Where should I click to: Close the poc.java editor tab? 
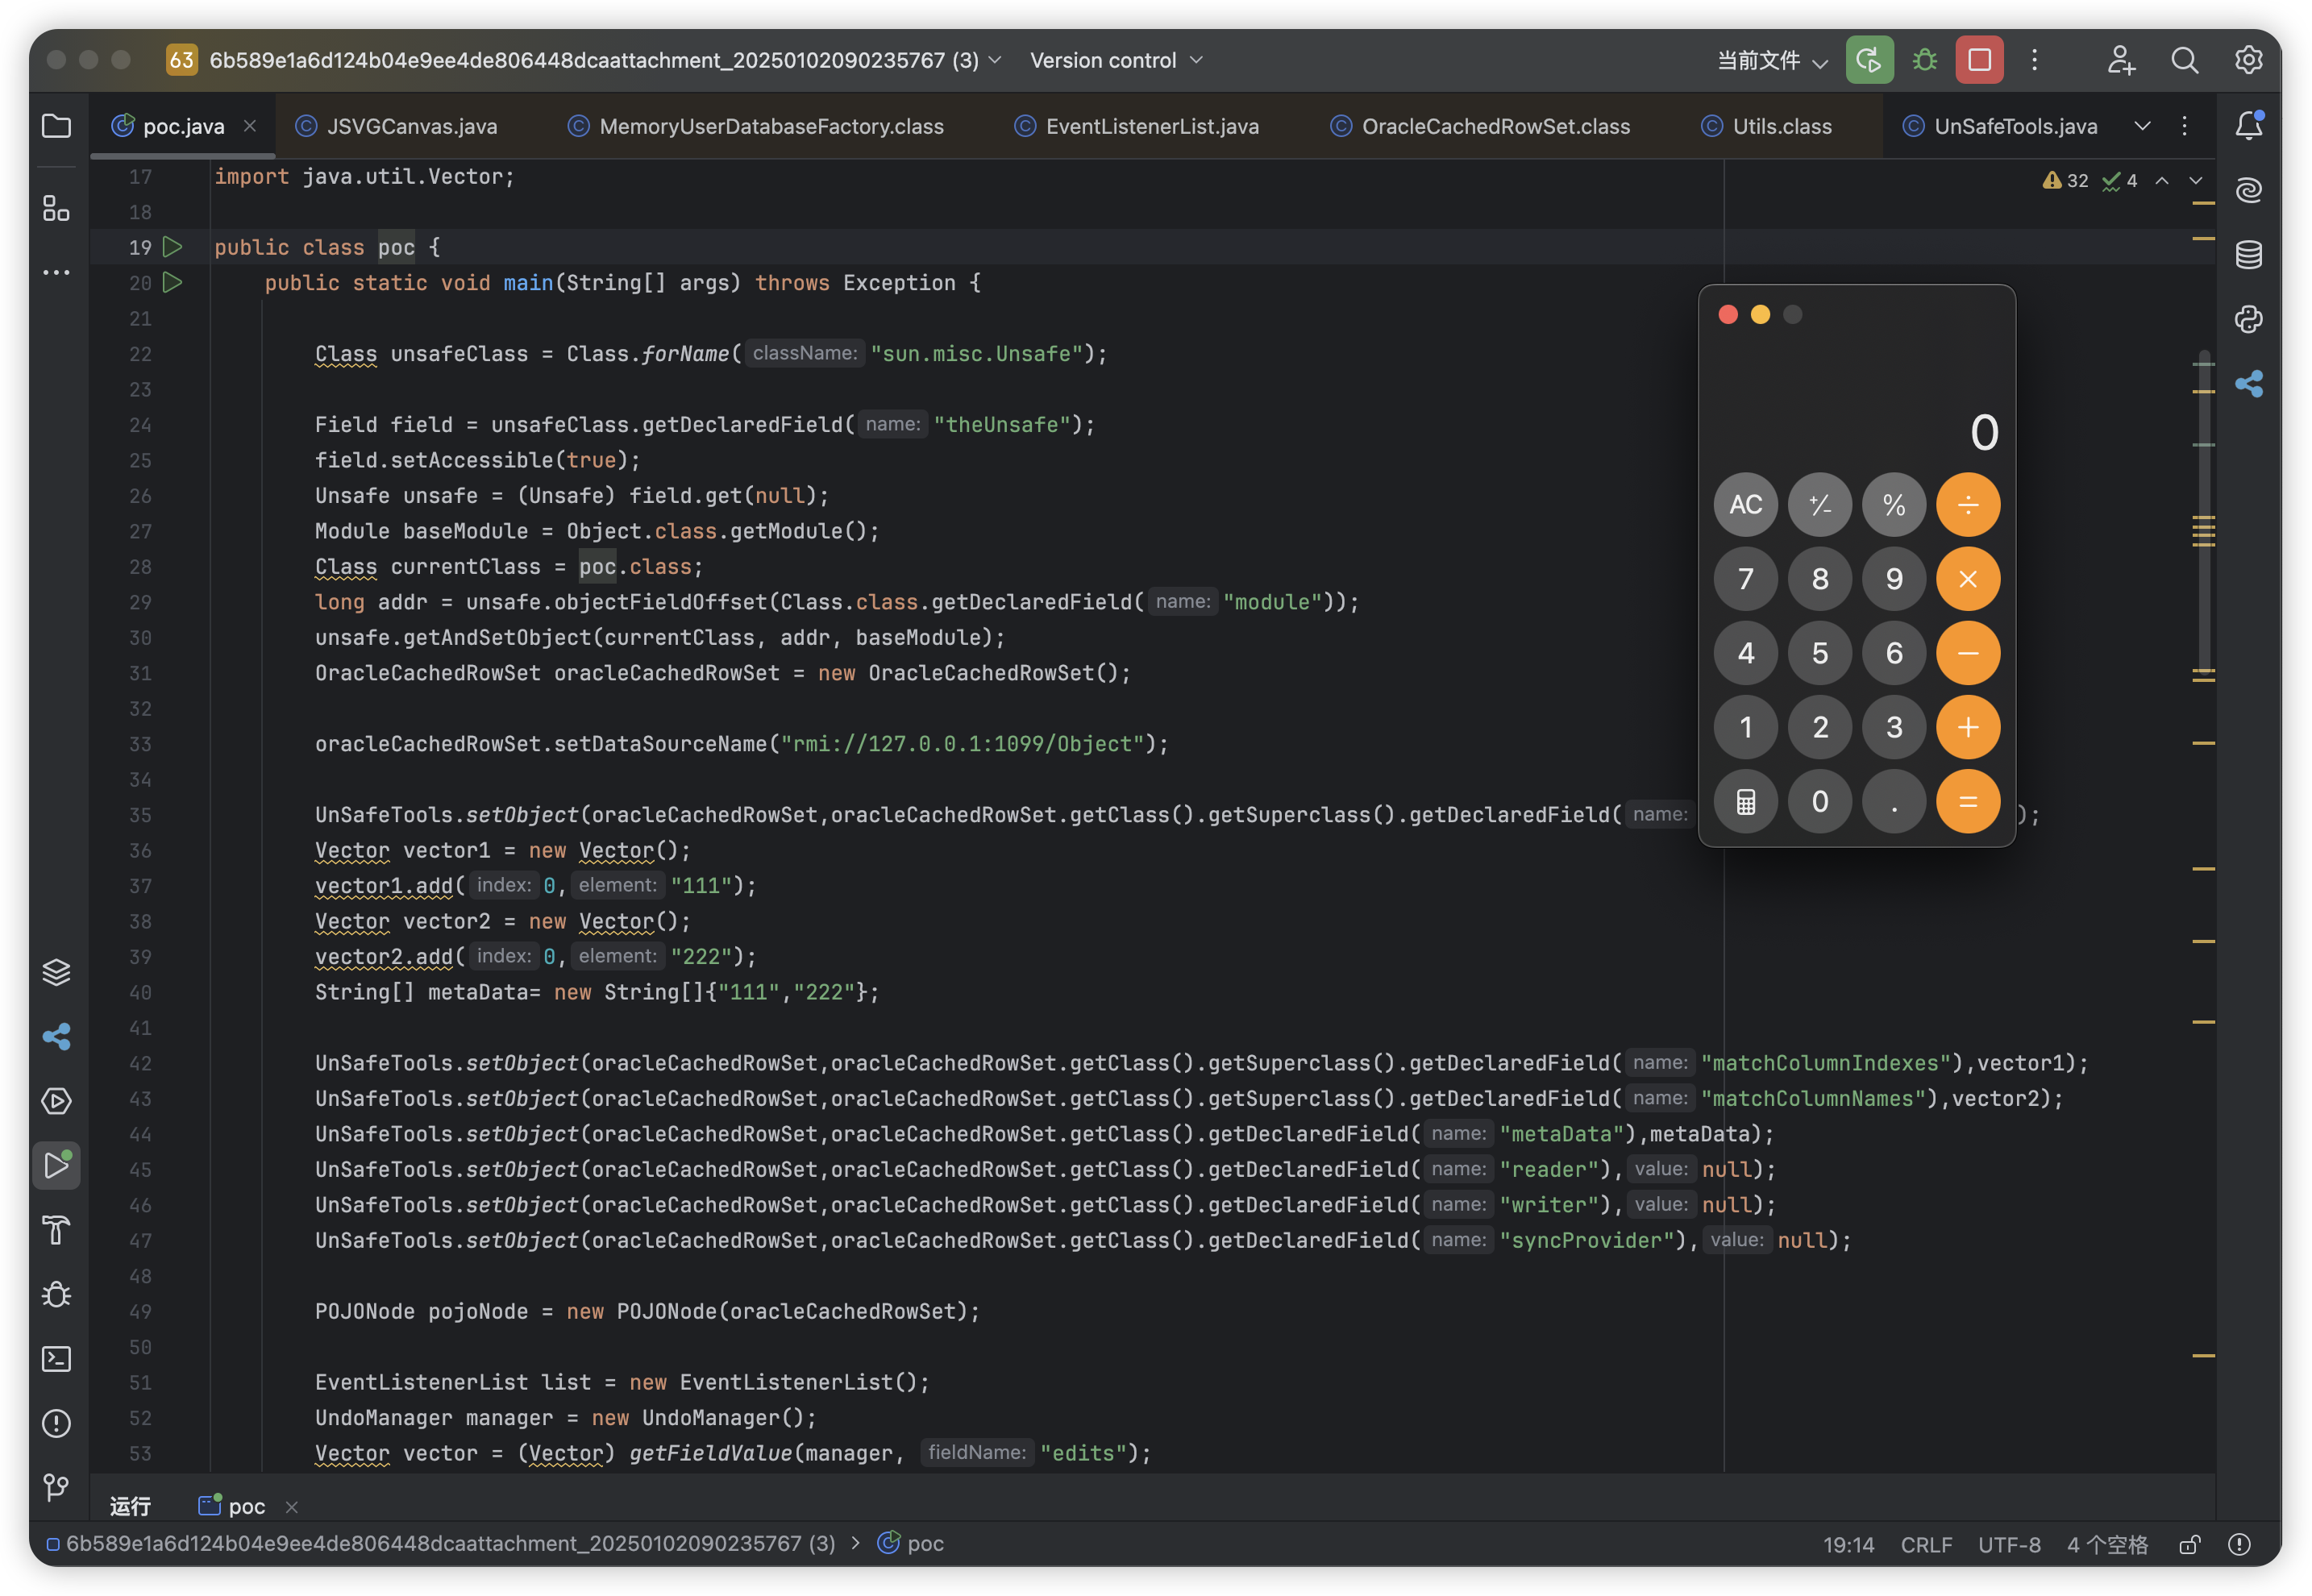click(x=250, y=126)
